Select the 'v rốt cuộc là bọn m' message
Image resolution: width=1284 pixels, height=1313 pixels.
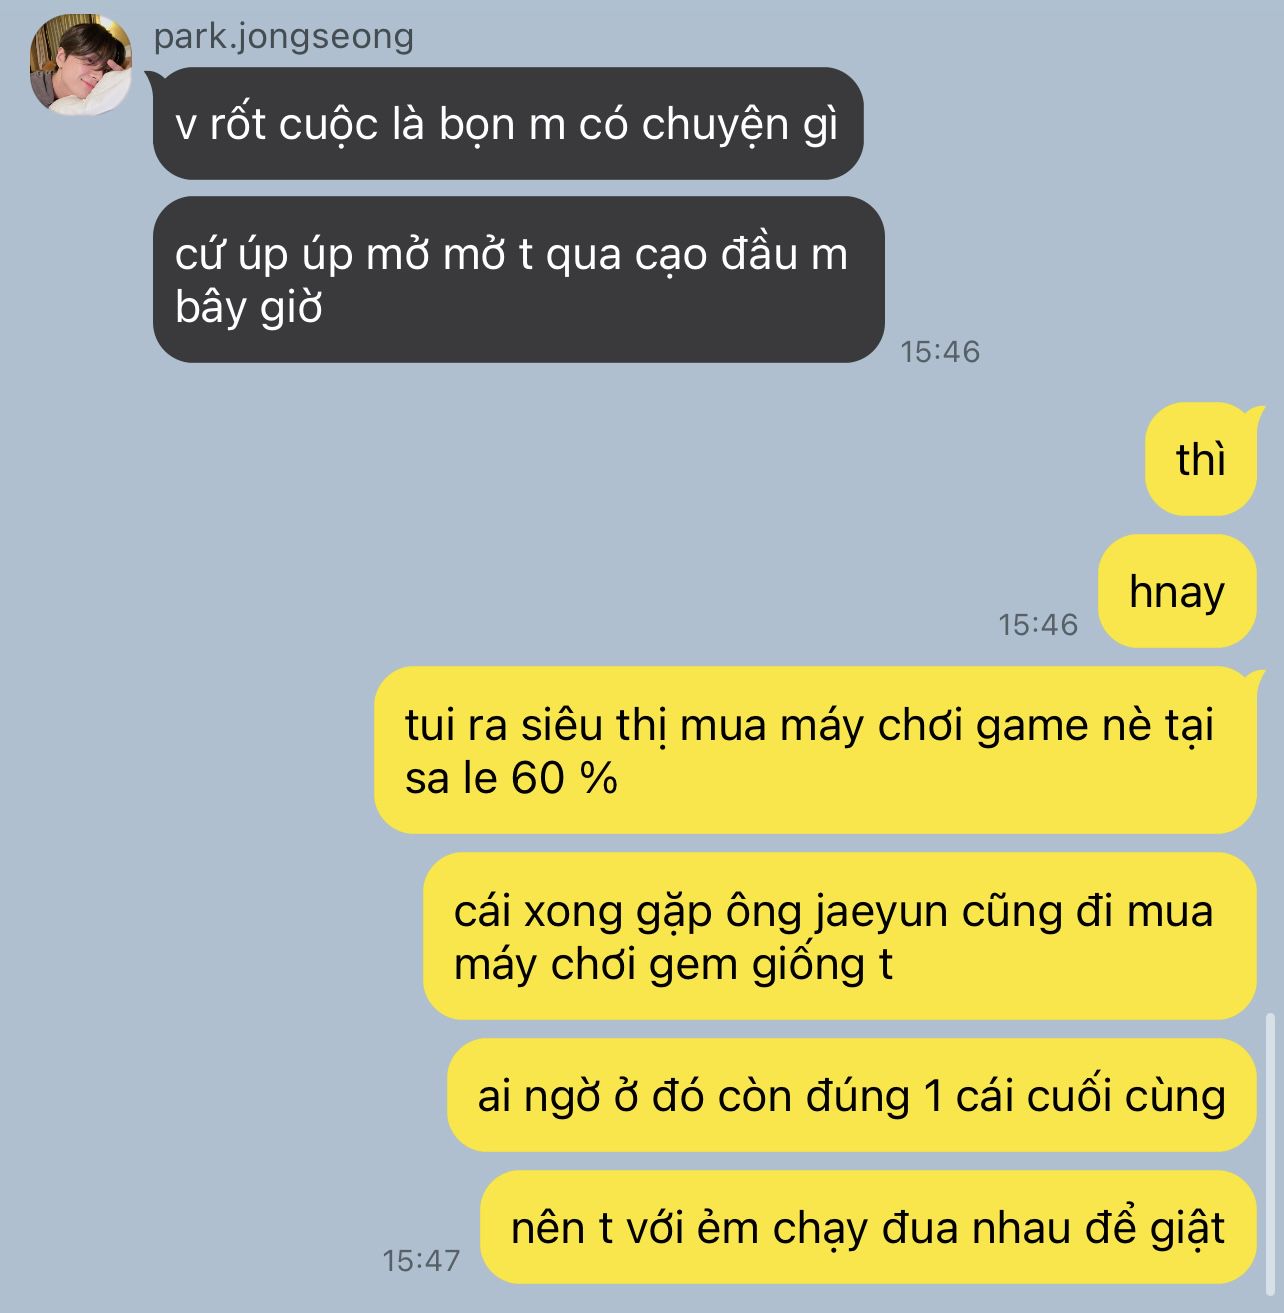(x=508, y=124)
